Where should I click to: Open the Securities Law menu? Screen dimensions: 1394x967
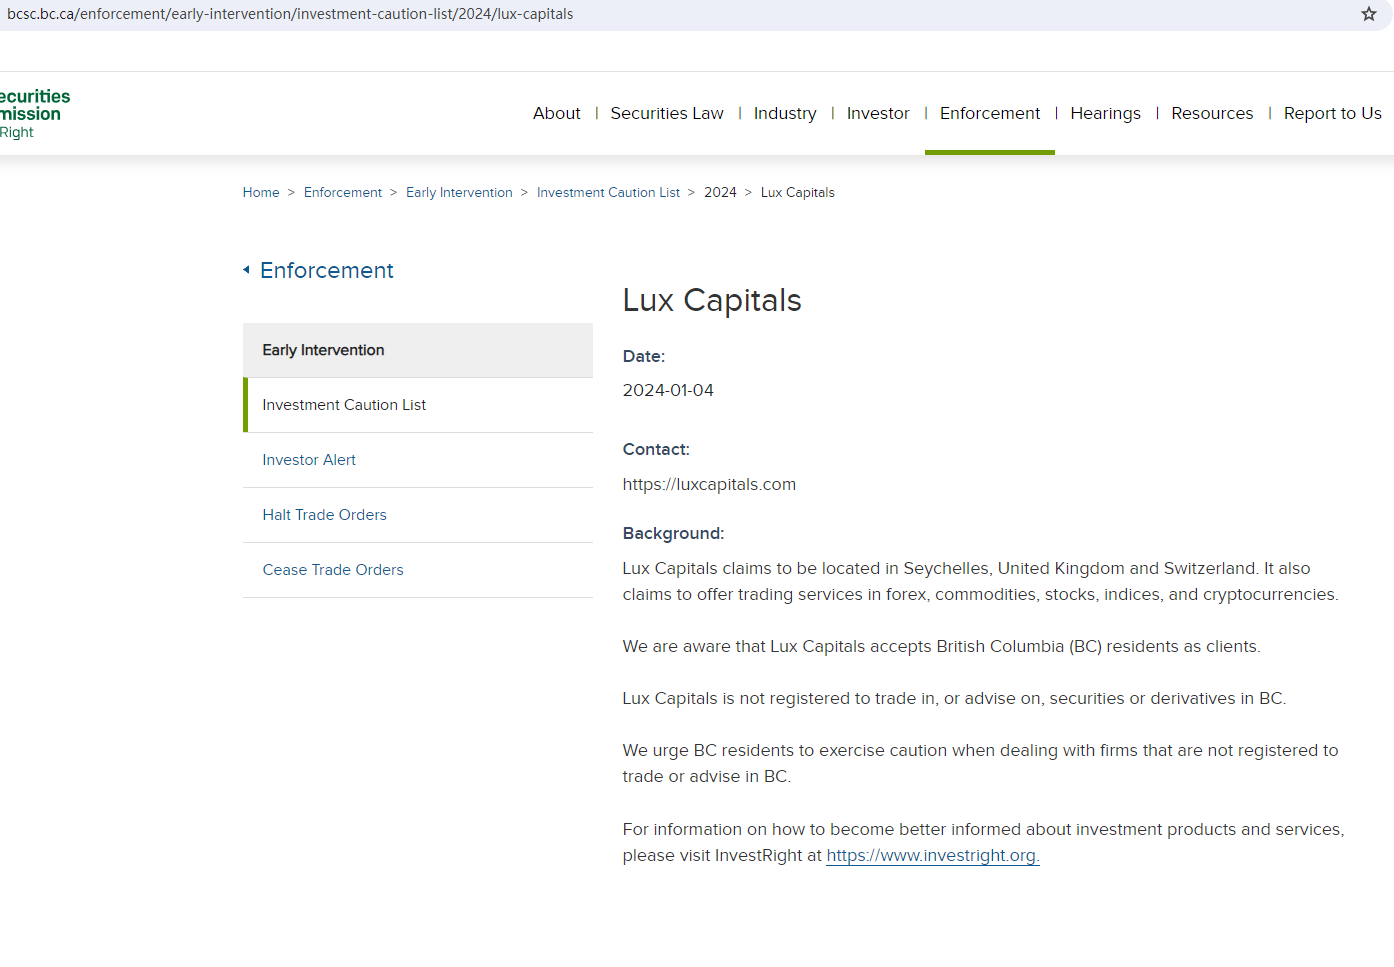click(x=667, y=113)
